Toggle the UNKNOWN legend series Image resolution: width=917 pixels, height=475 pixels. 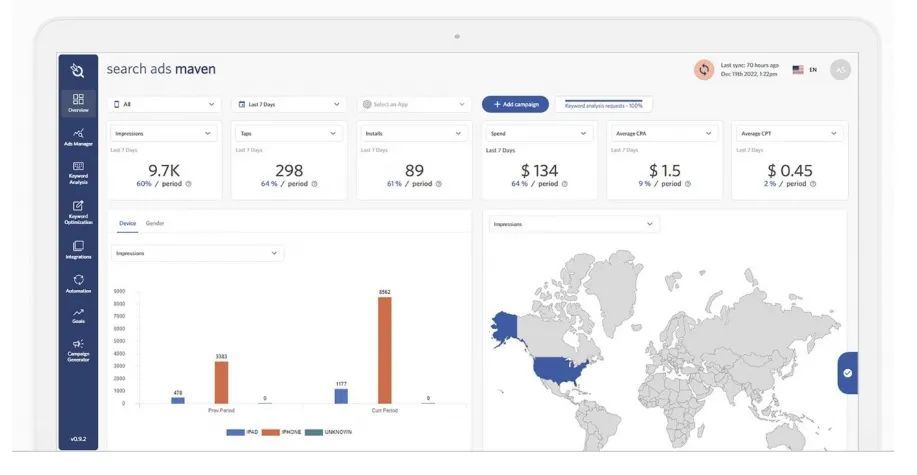coord(333,432)
